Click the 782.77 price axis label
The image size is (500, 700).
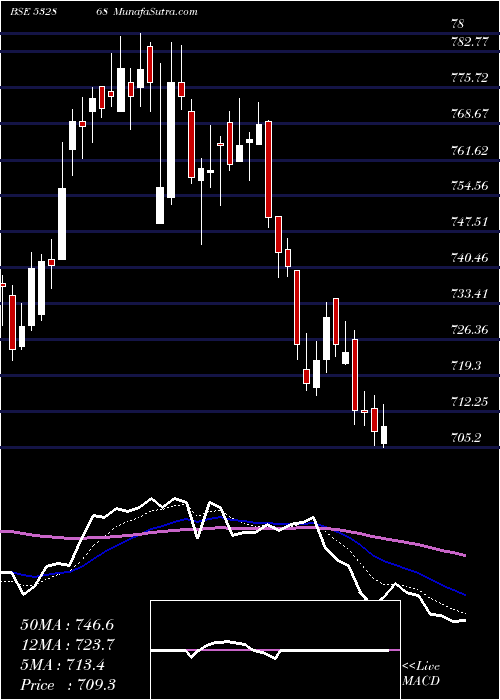click(x=470, y=42)
